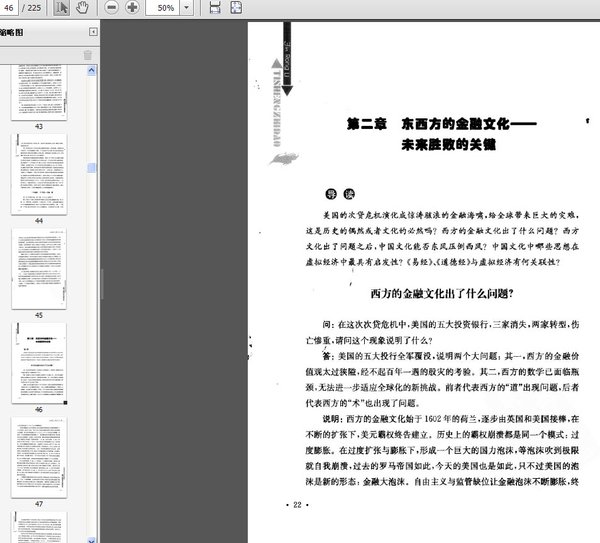The width and height of the screenshot is (600, 543).
Task: Thumbnails panel scroll down arrow
Action: click(x=91, y=540)
